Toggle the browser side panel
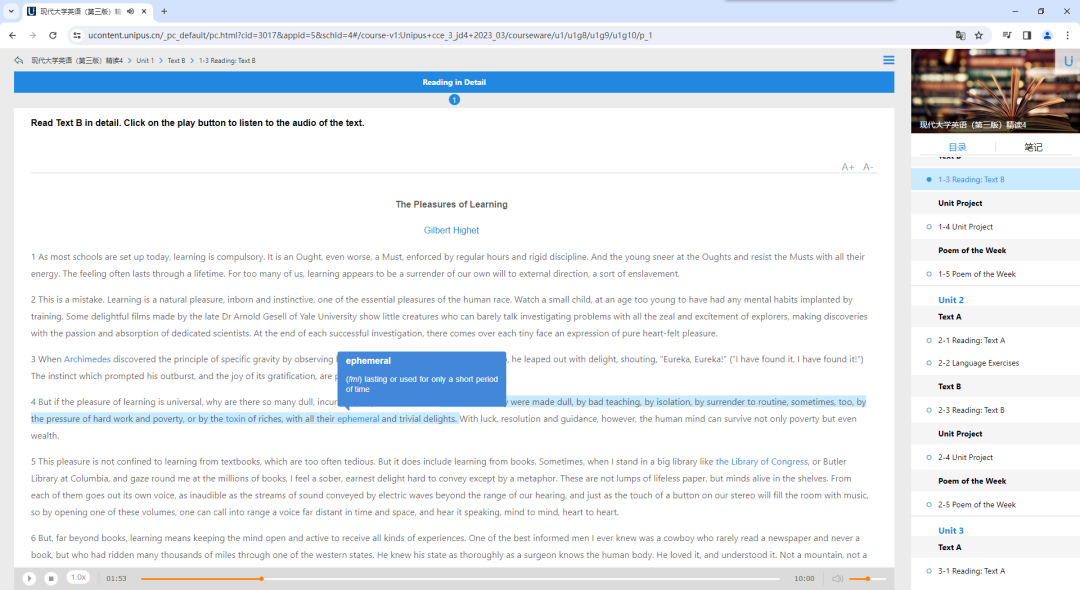This screenshot has width=1080, height=590. [x=1027, y=35]
